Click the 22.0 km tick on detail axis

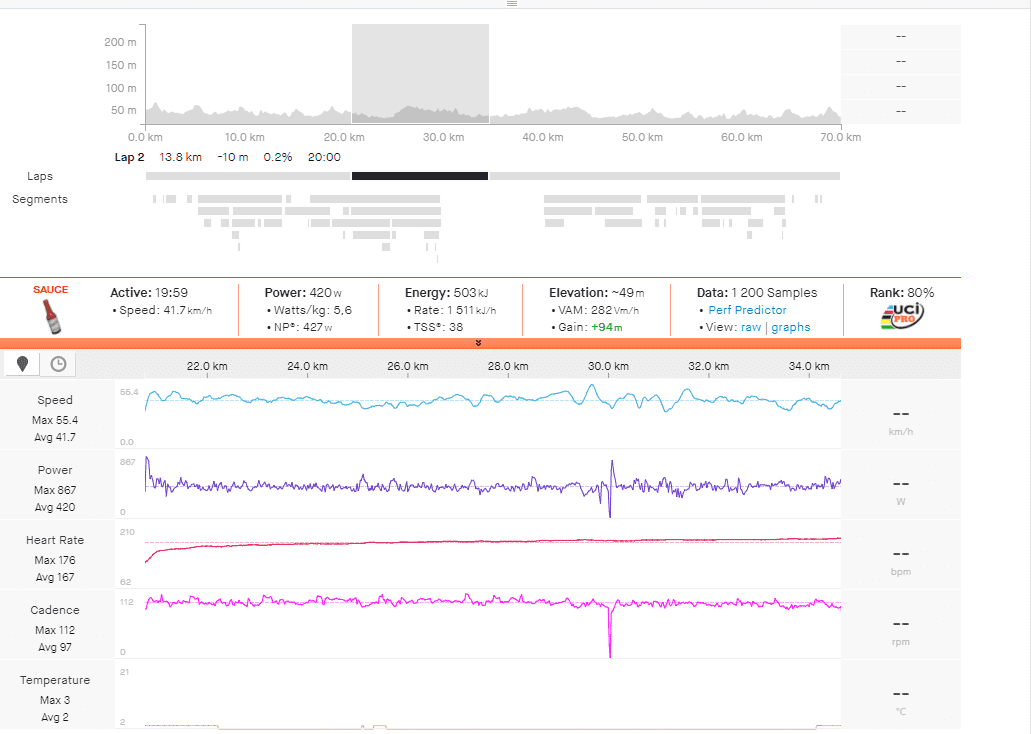pos(207,366)
